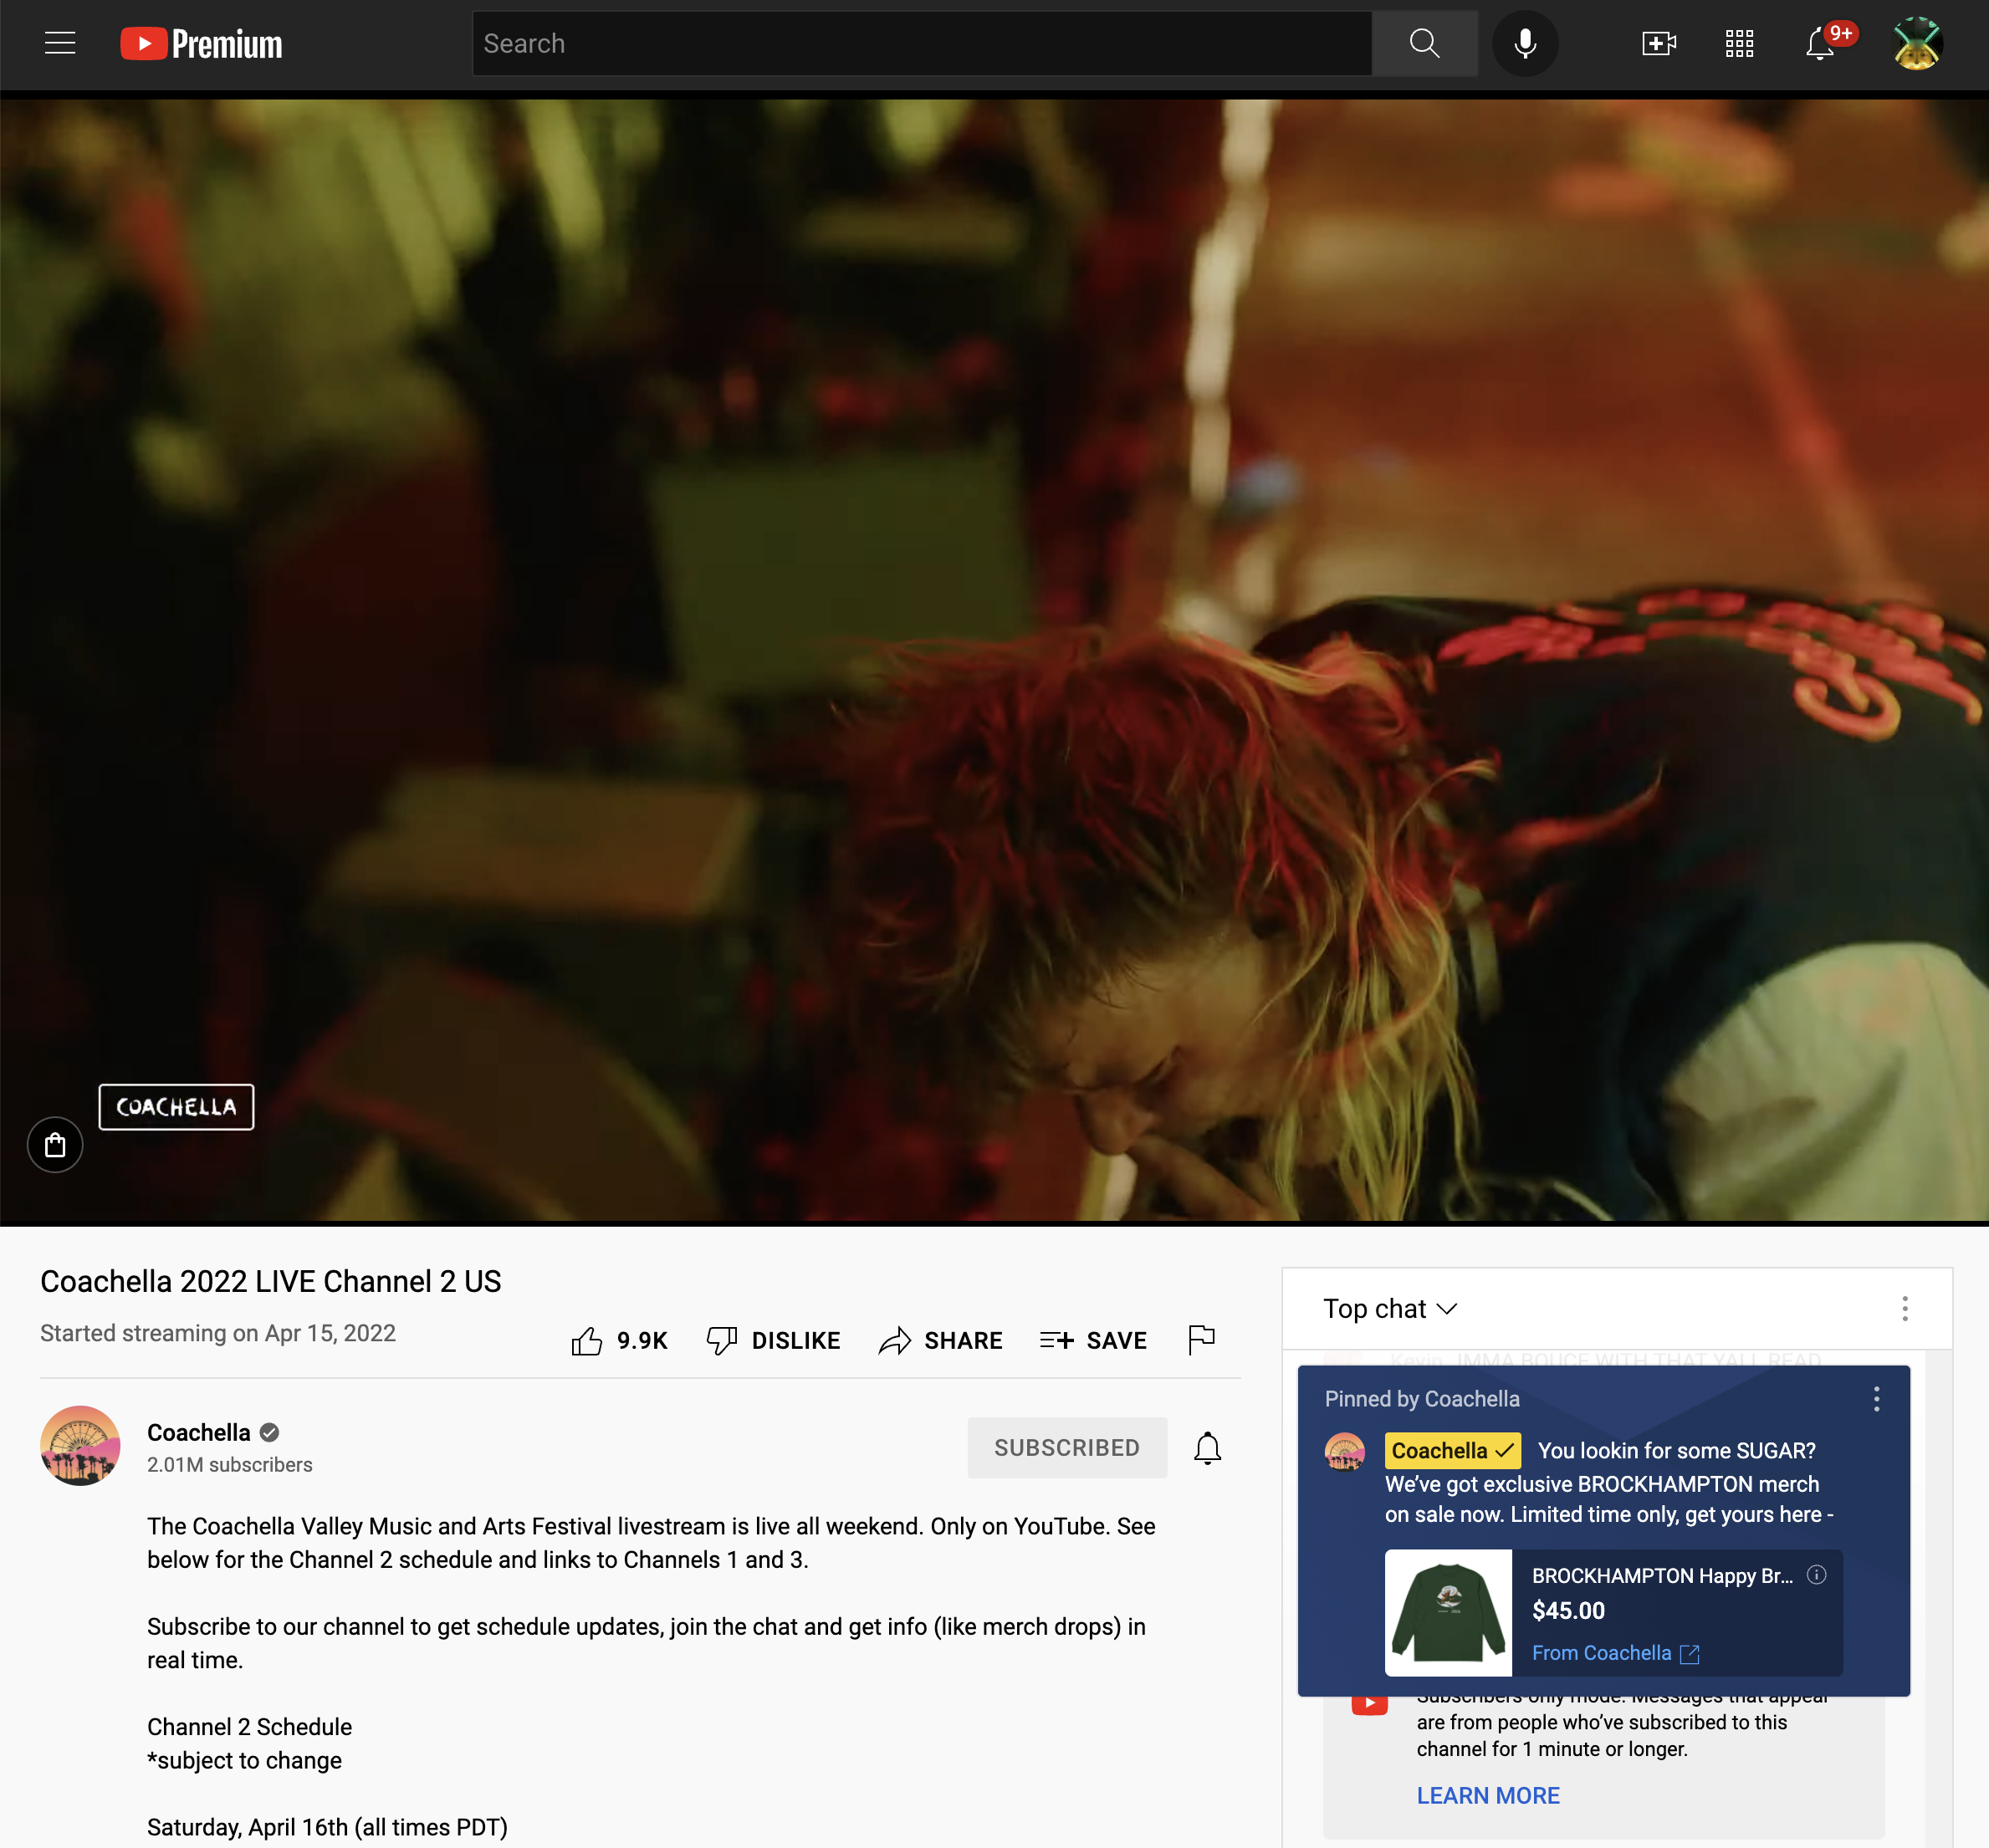Open the account avatar menu
1989x1848 pixels.
[x=1916, y=43]
